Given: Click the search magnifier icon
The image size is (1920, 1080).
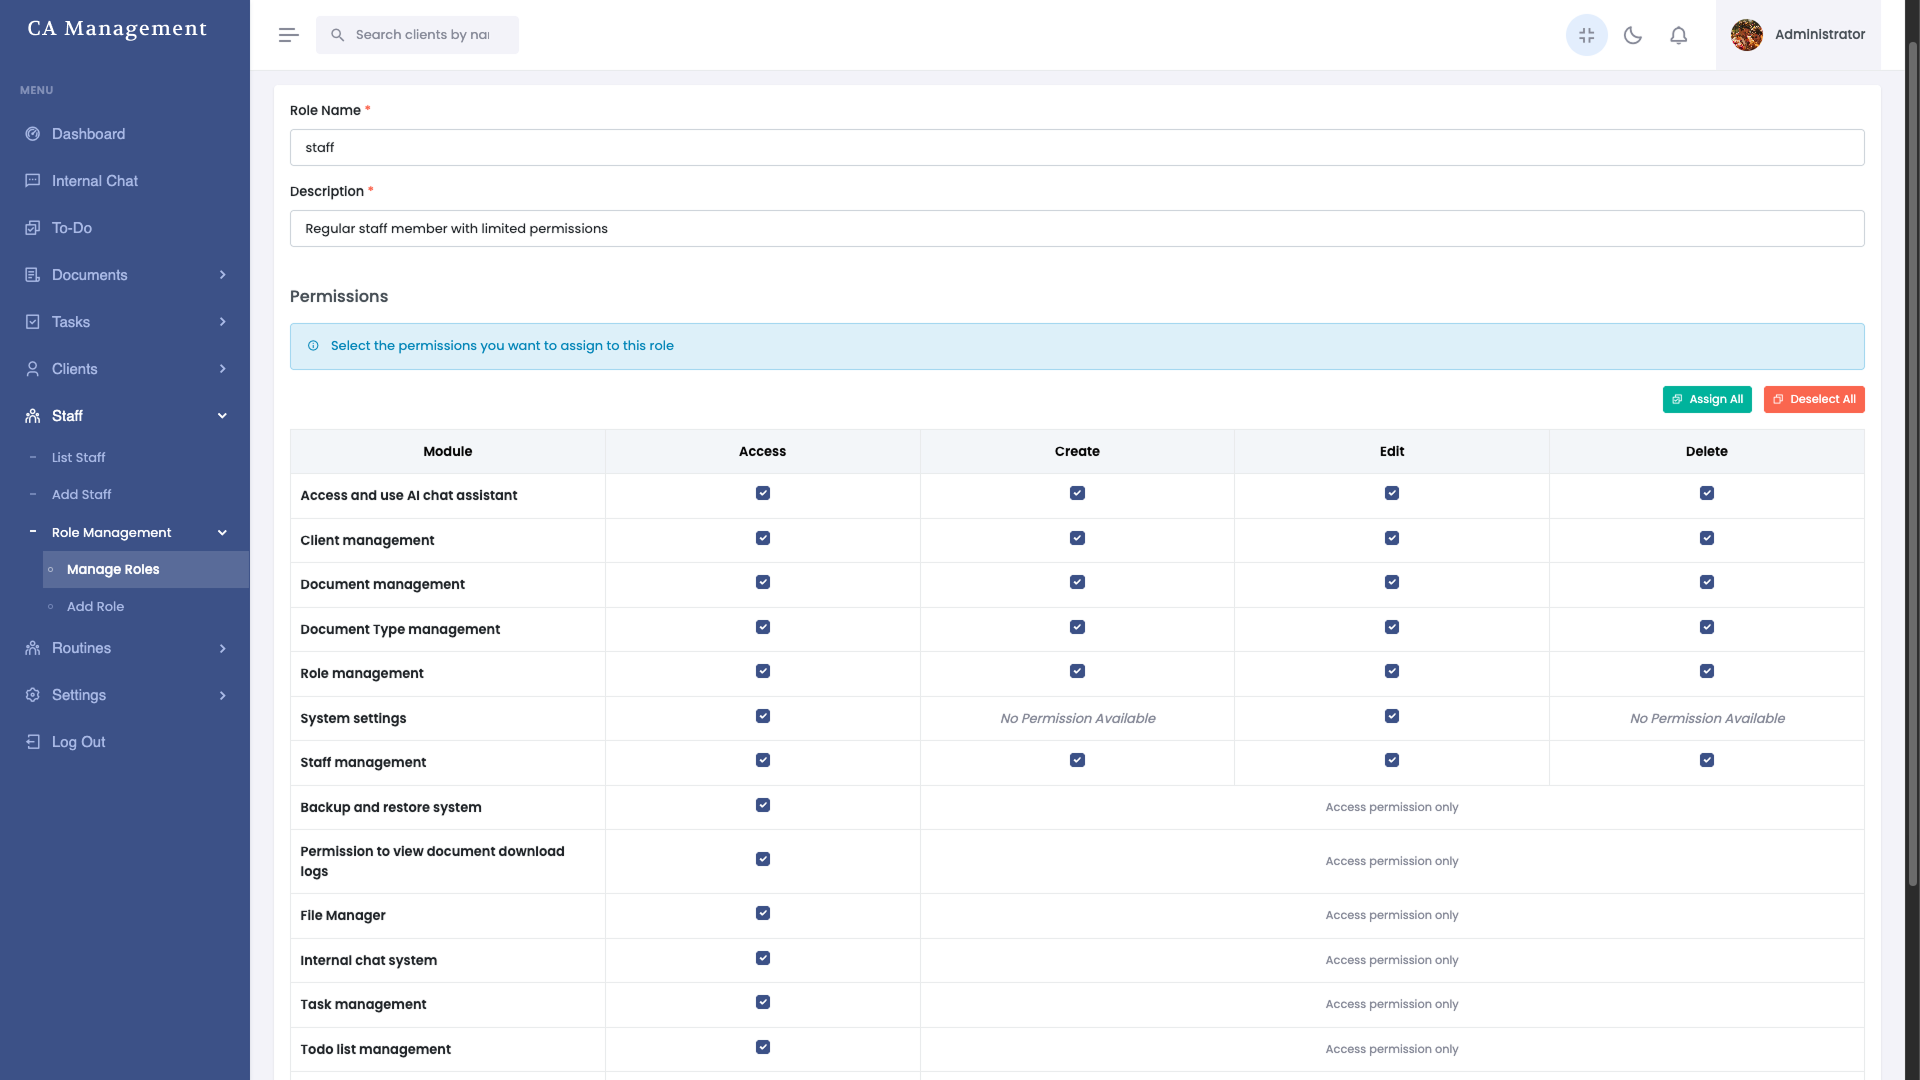Looking at the screenshot, I should tap(338, 35).
